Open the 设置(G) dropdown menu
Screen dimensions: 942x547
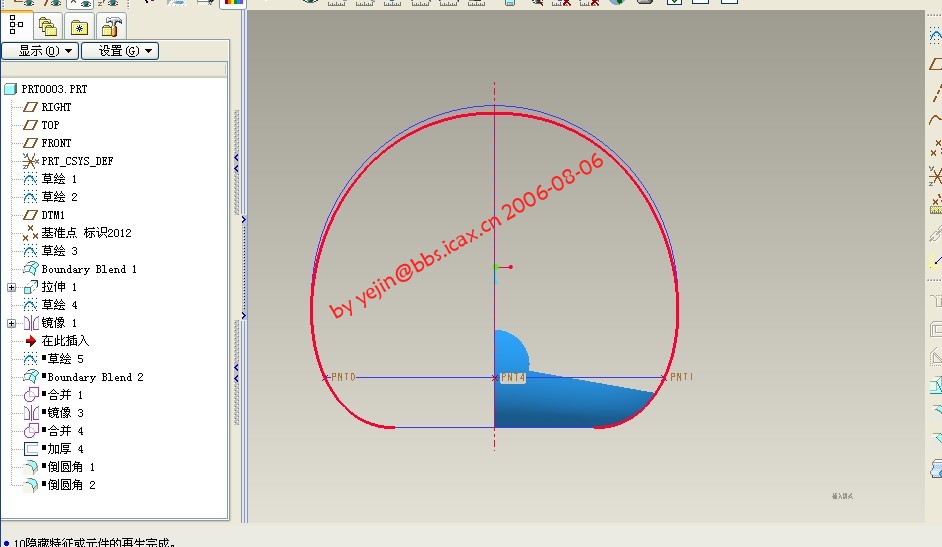pos(120,51)
